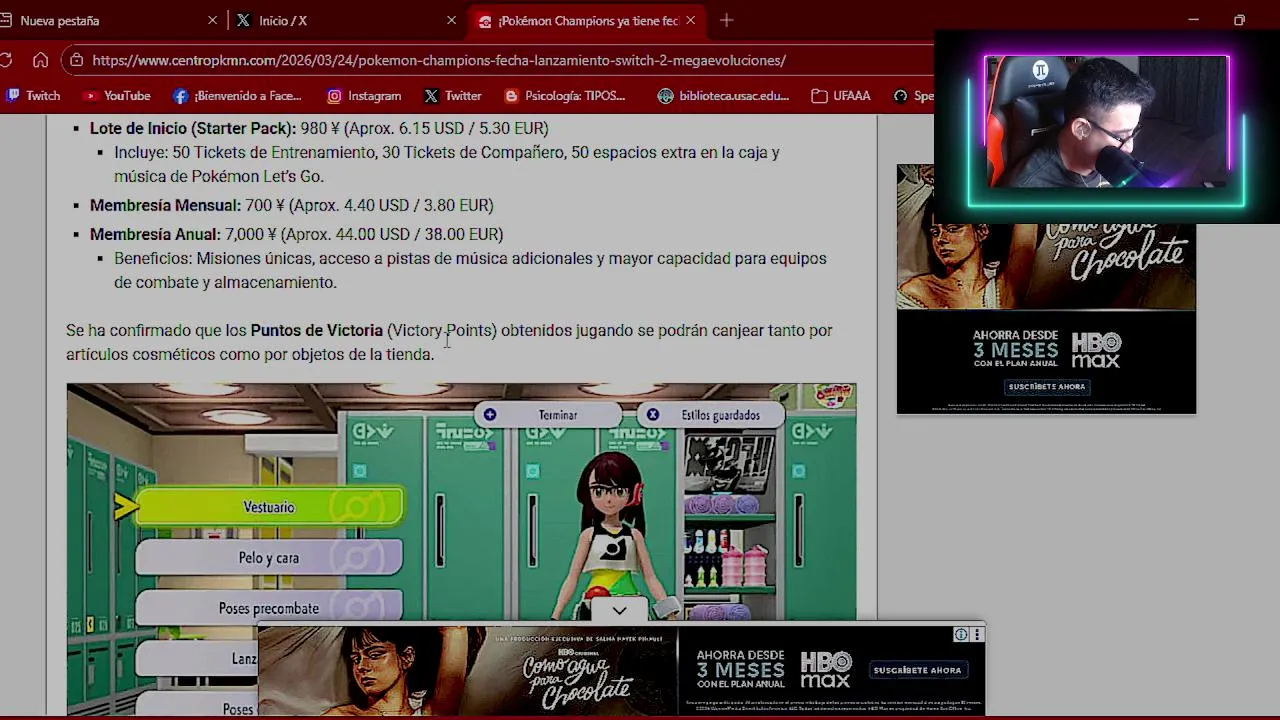
Task: Click 'Lote de Inicio (Starter Pack):' text
Action: (193, 128)
